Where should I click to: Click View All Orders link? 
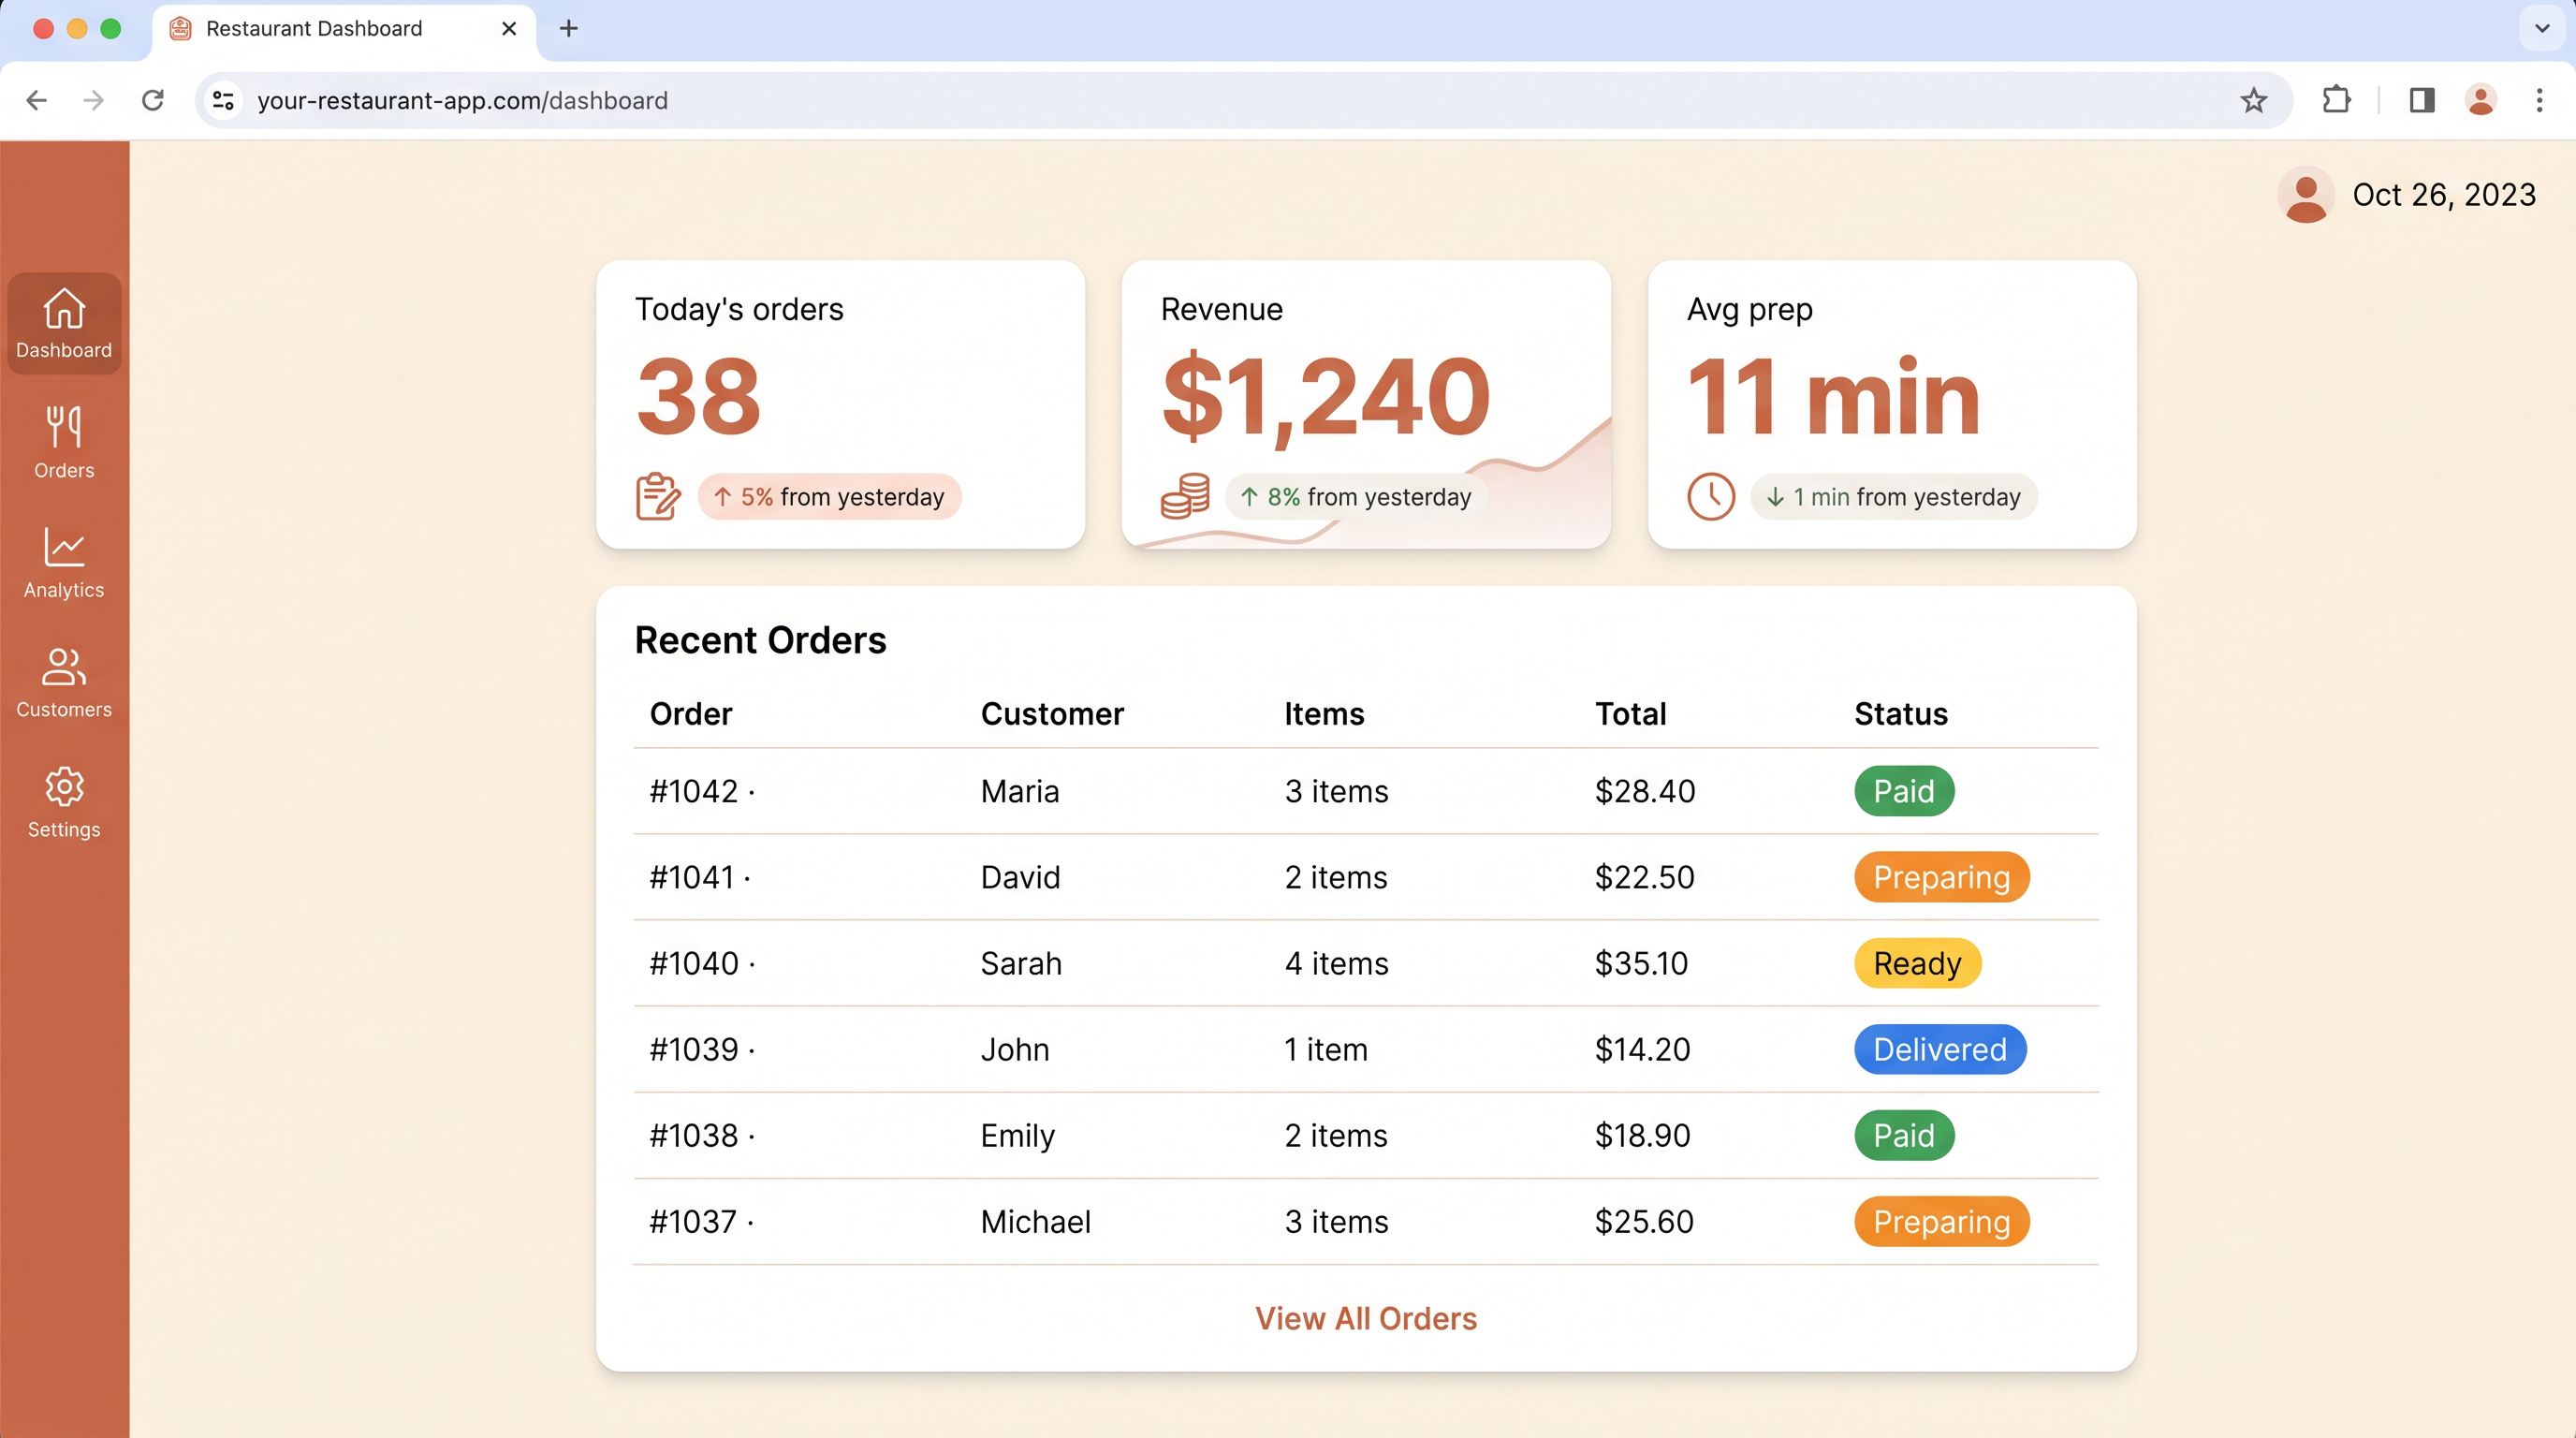pos(1366,1318)
